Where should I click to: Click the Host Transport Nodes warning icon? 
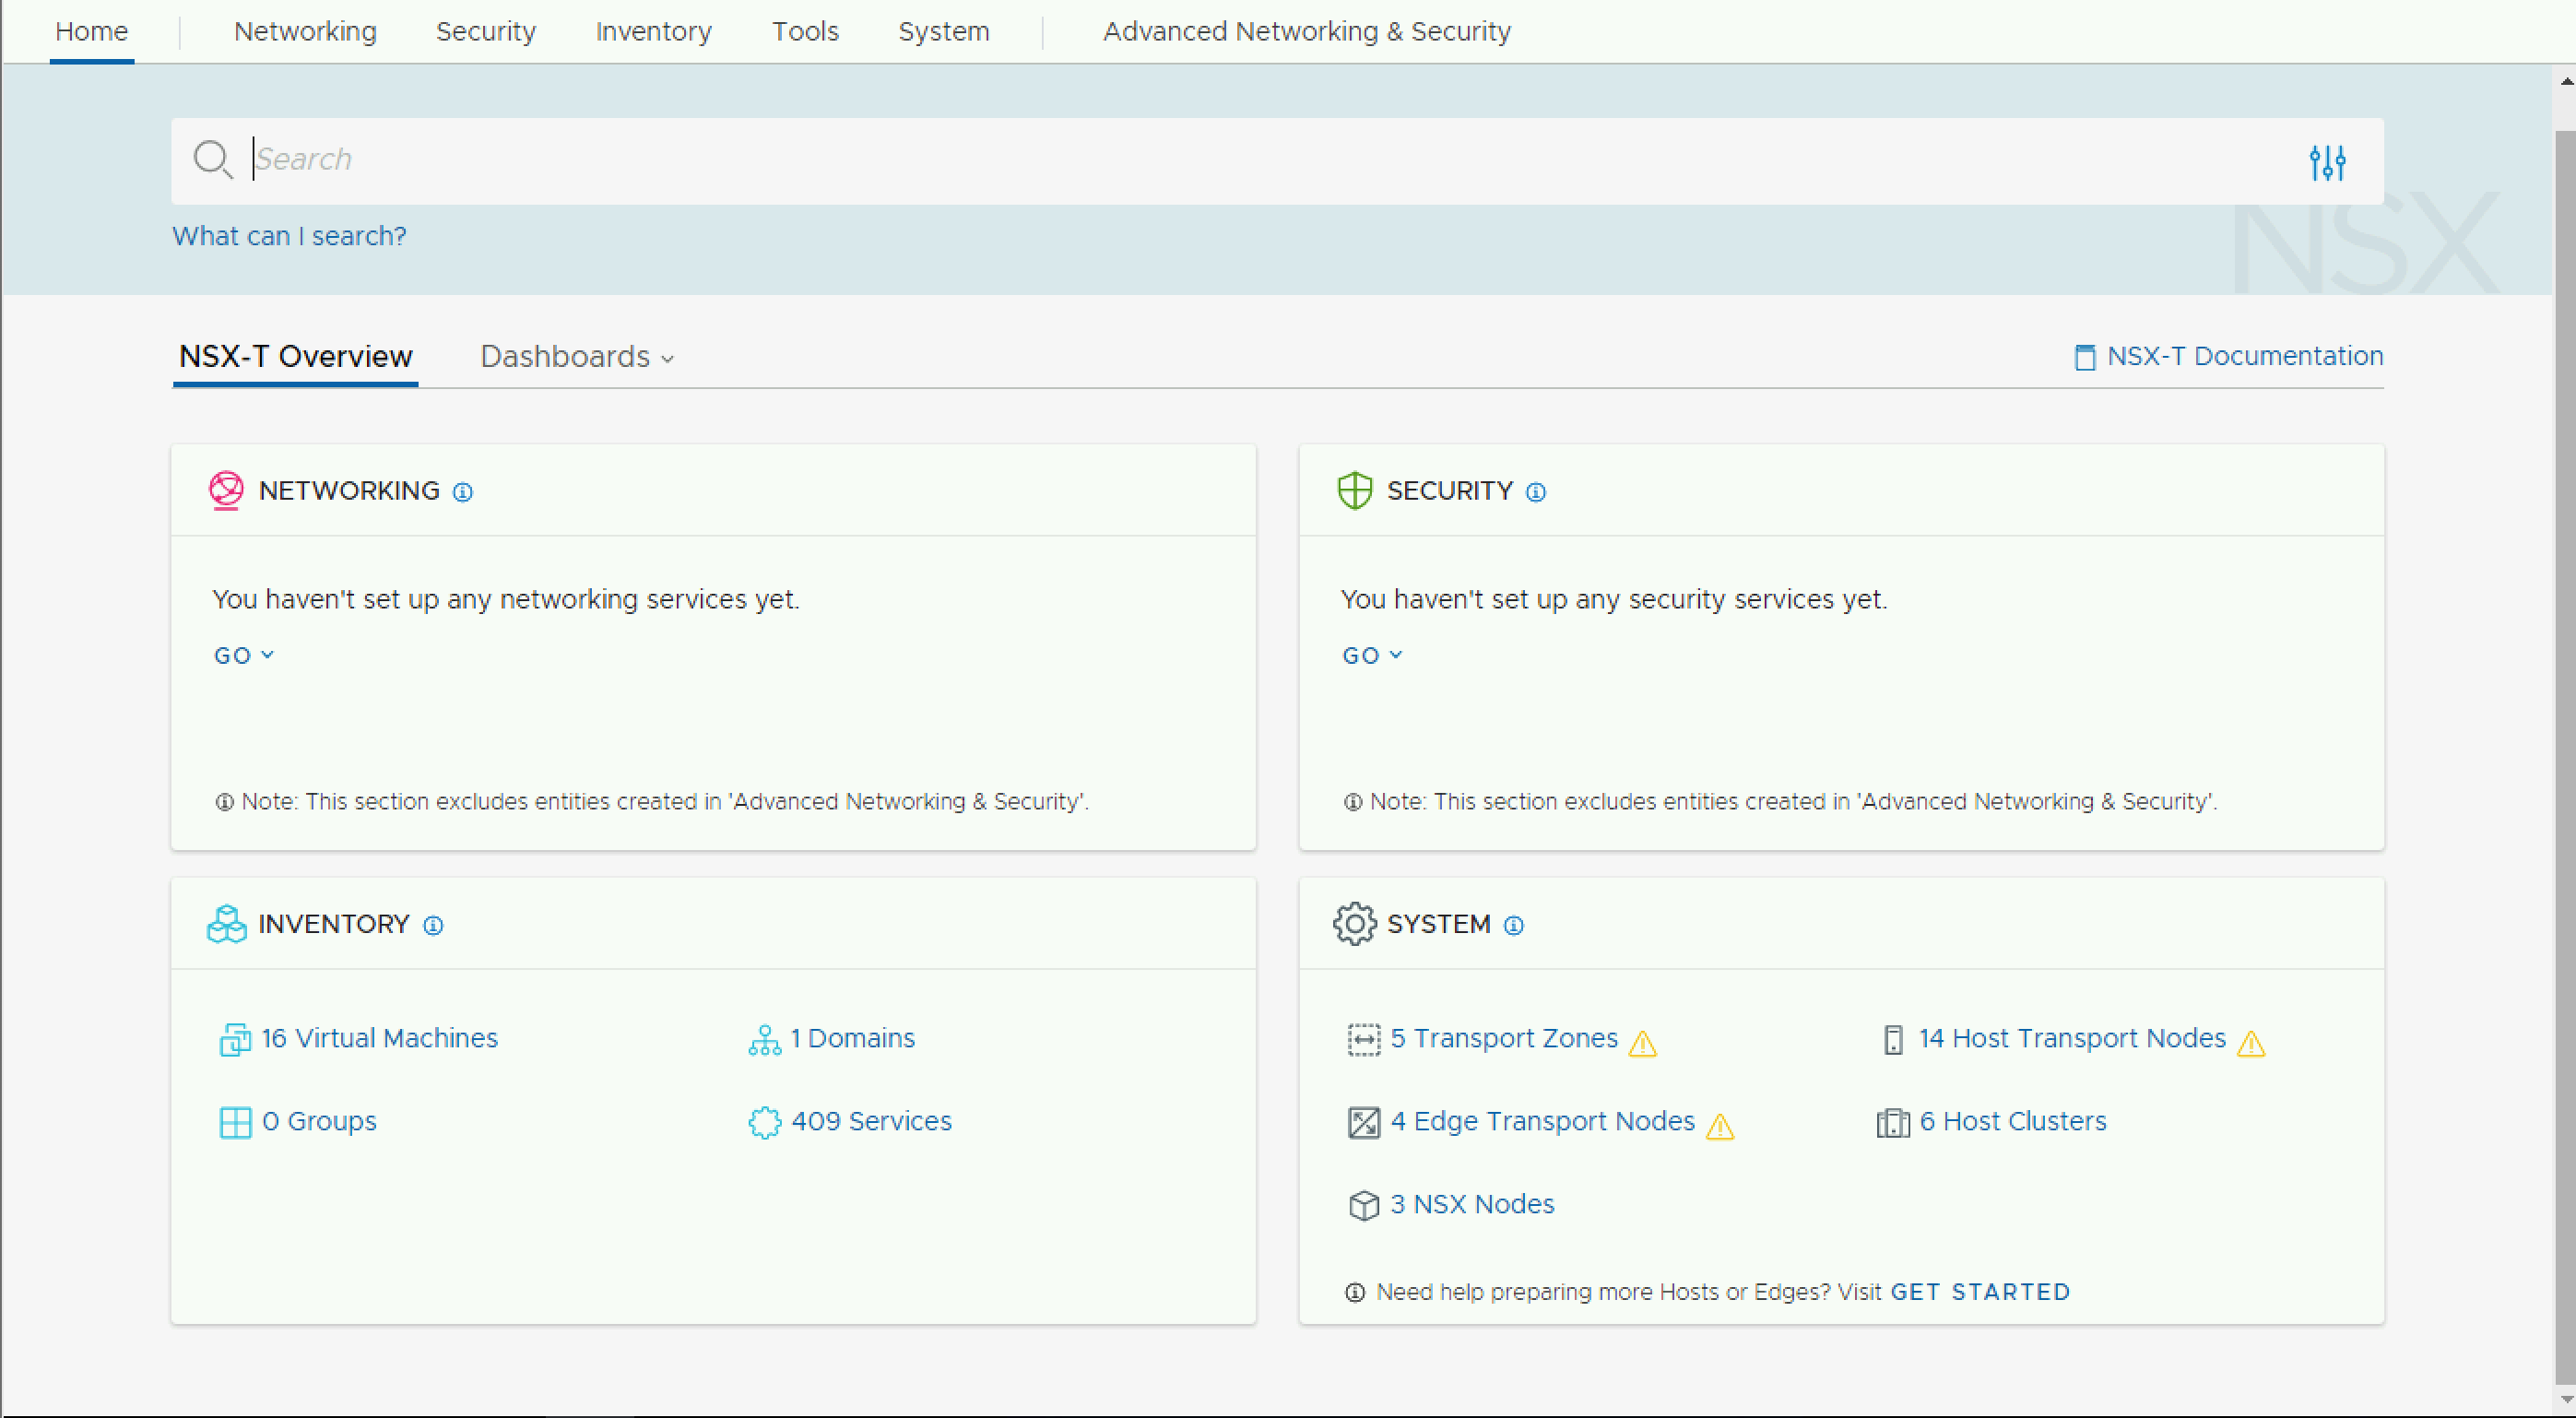[2251, 1043]
